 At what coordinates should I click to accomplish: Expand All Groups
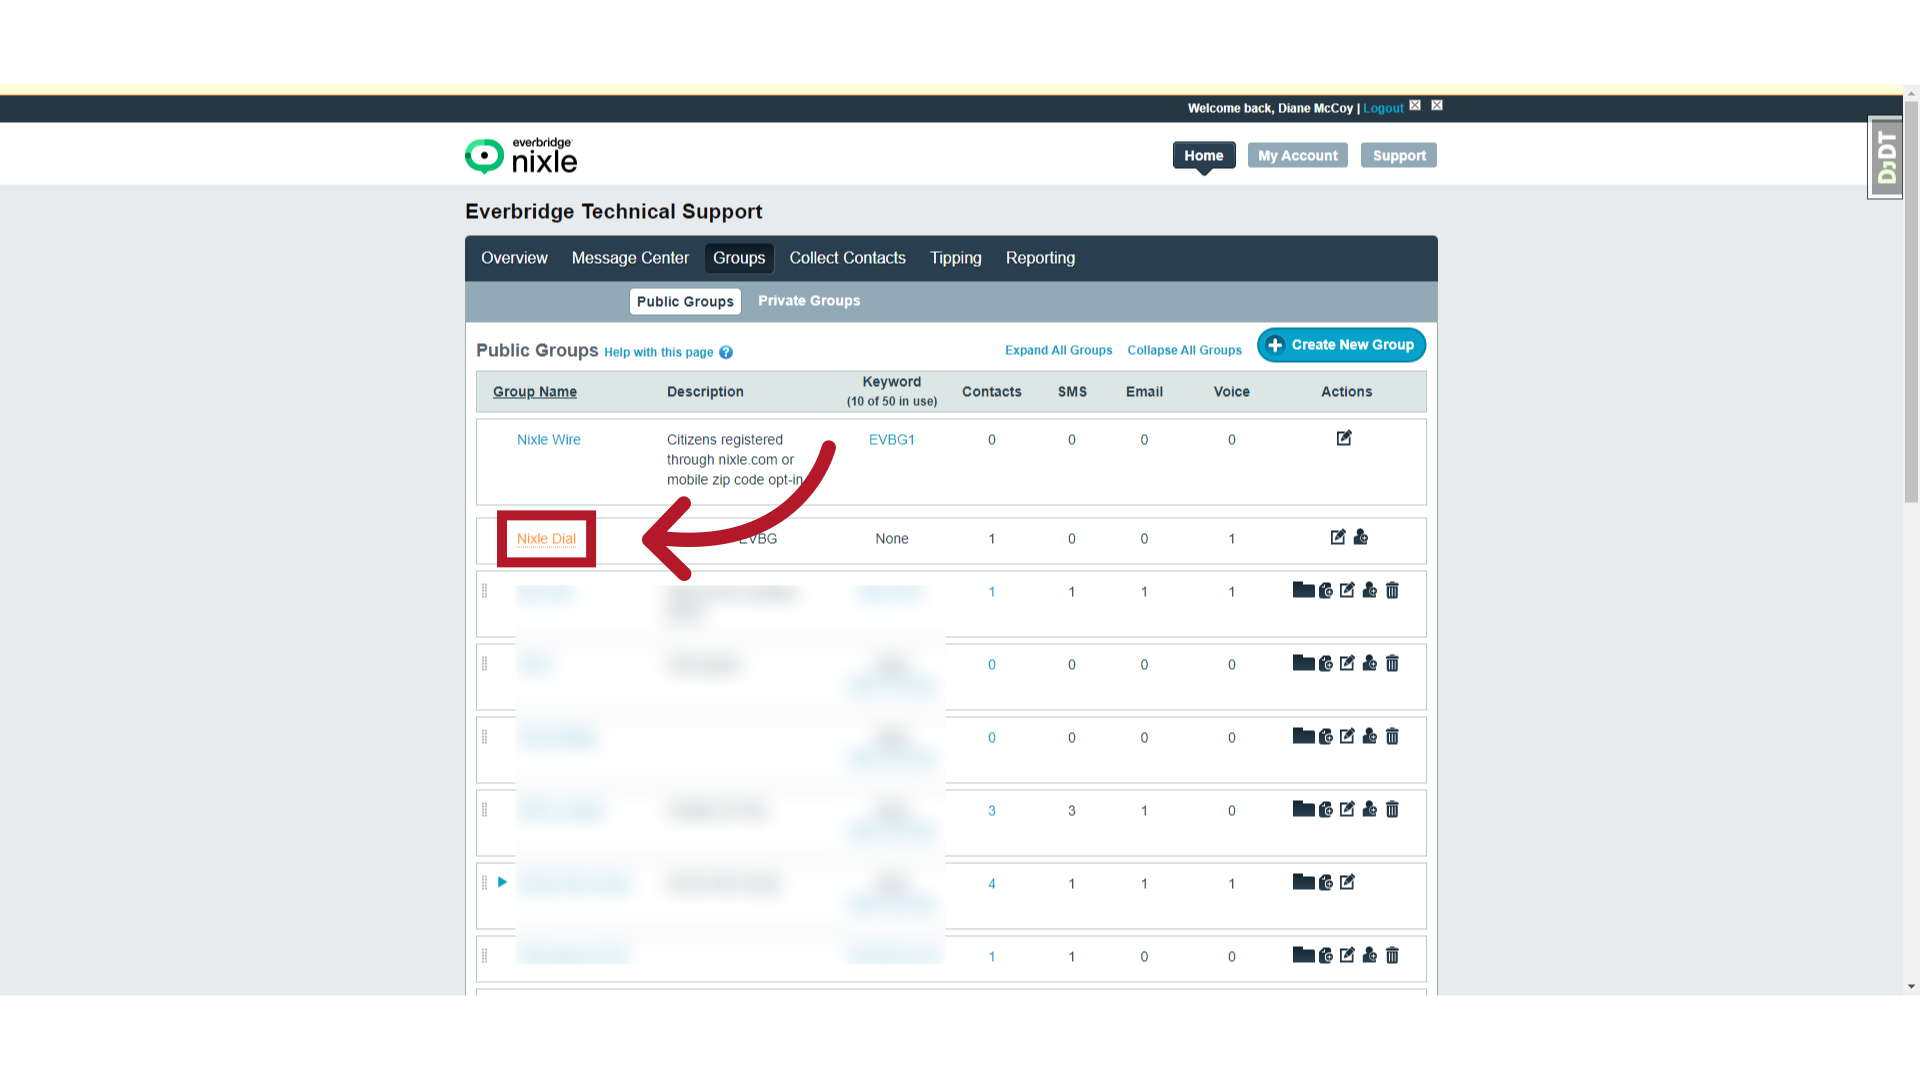pyautogui.click(x=1058, y=350)
